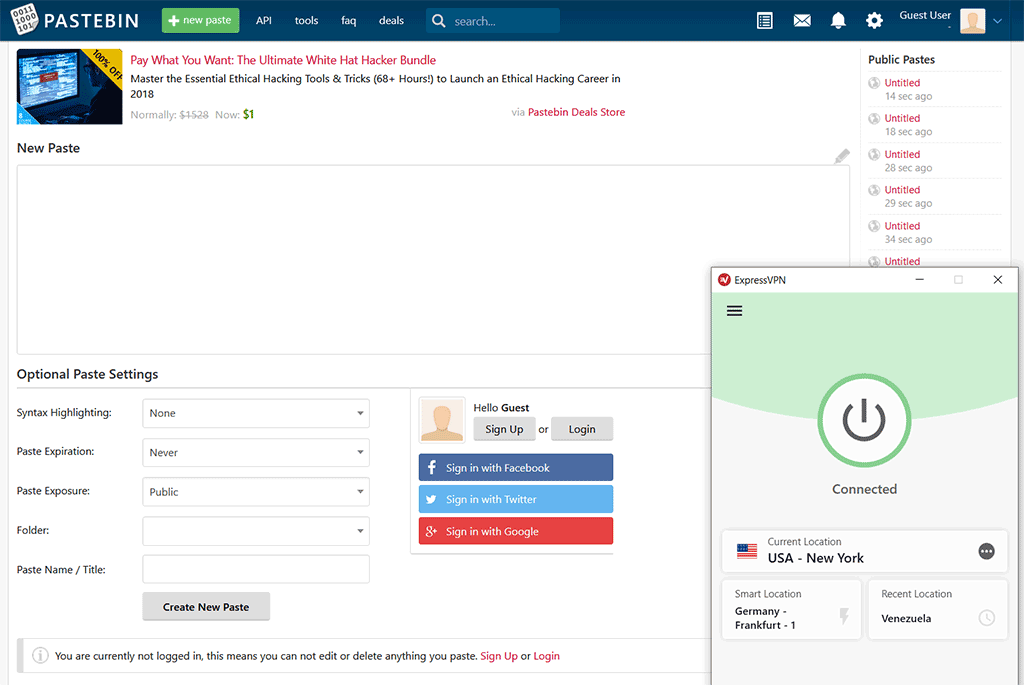
Task: Open the ExpressVPN hamburger menu
Action: point(735,311)
